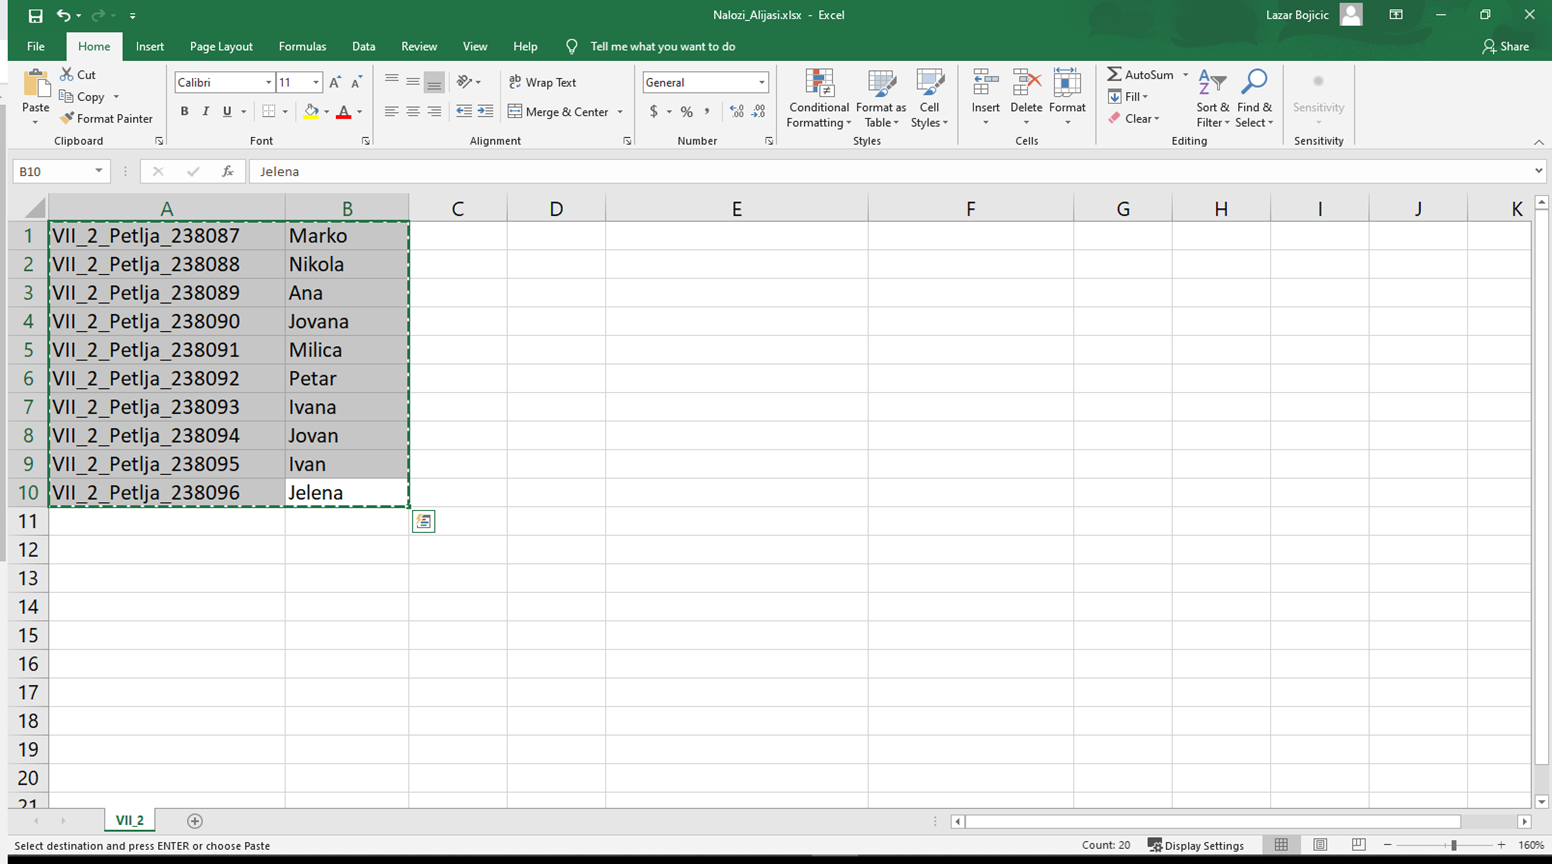Open the Sort & Filter tool
This screenshot has width=1552, height=864.
(1212, 98)
